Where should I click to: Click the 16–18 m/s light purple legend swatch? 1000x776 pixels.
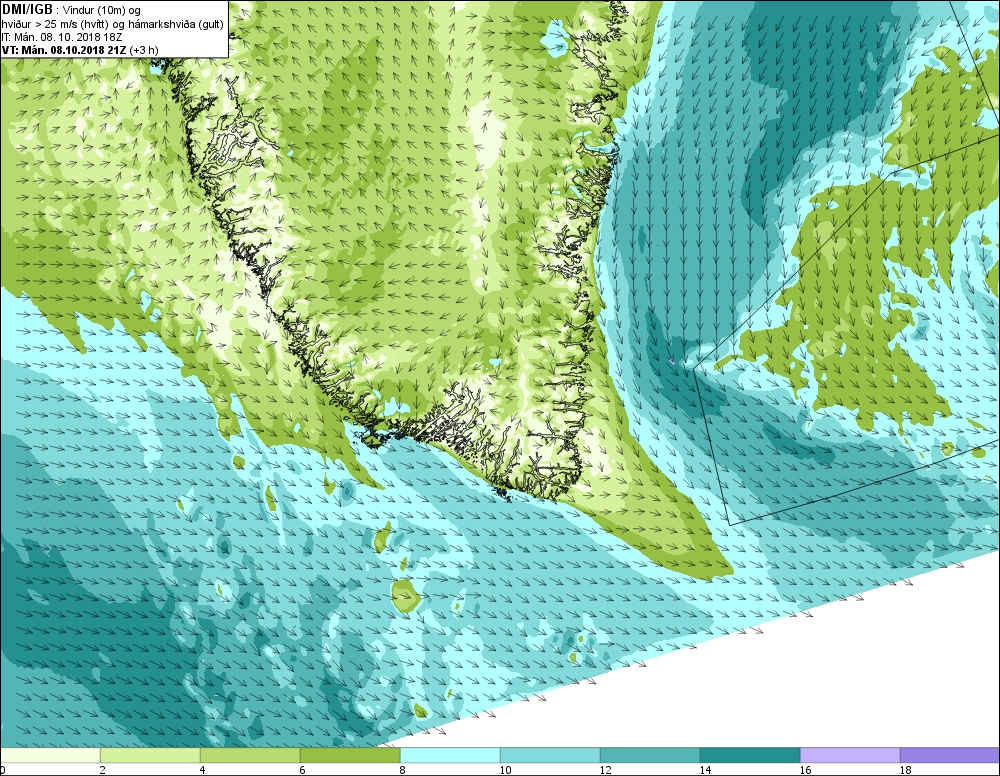tap(850, 756)
